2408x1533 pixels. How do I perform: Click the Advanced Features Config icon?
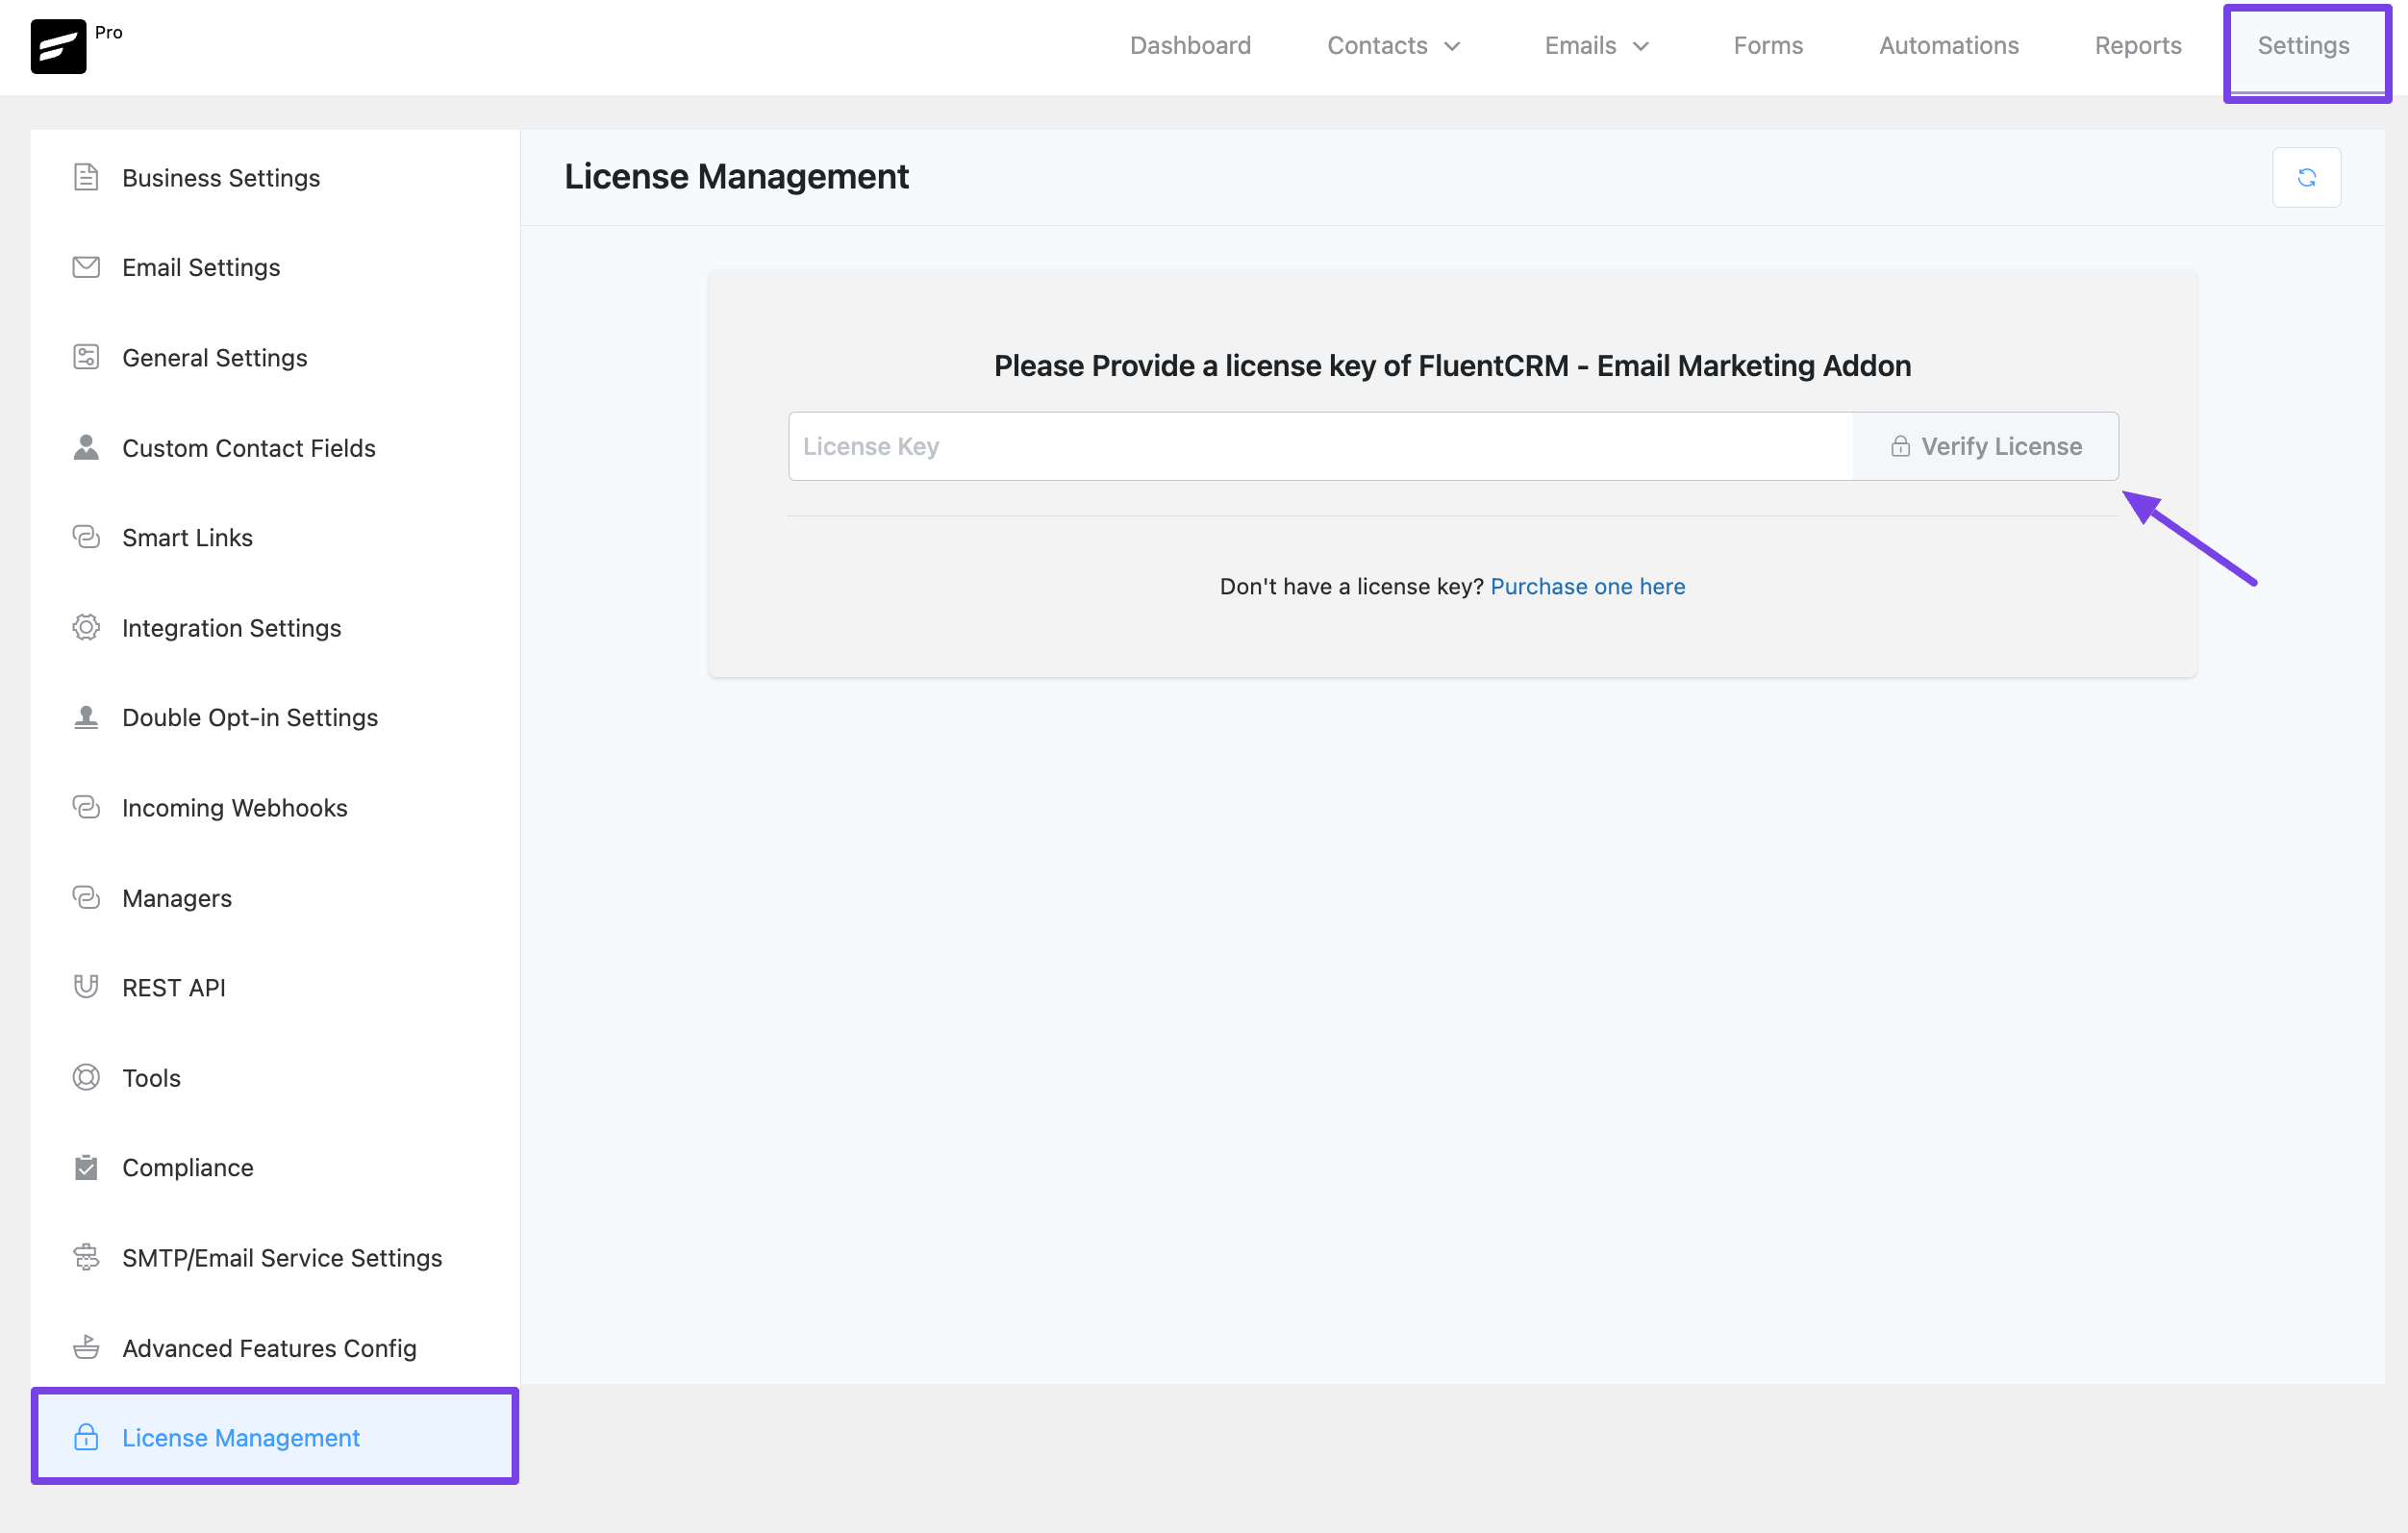[x=86, y=1347]
